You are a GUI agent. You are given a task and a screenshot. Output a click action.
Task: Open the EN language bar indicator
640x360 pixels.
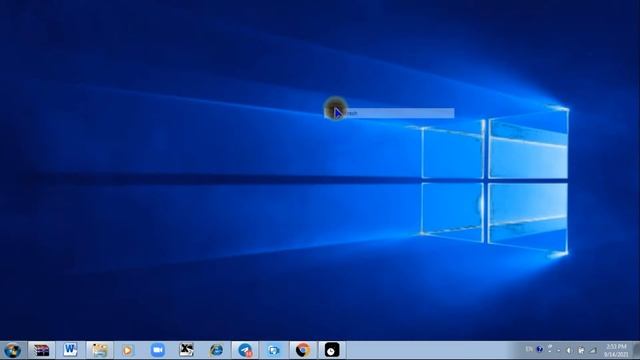(529, 349)
